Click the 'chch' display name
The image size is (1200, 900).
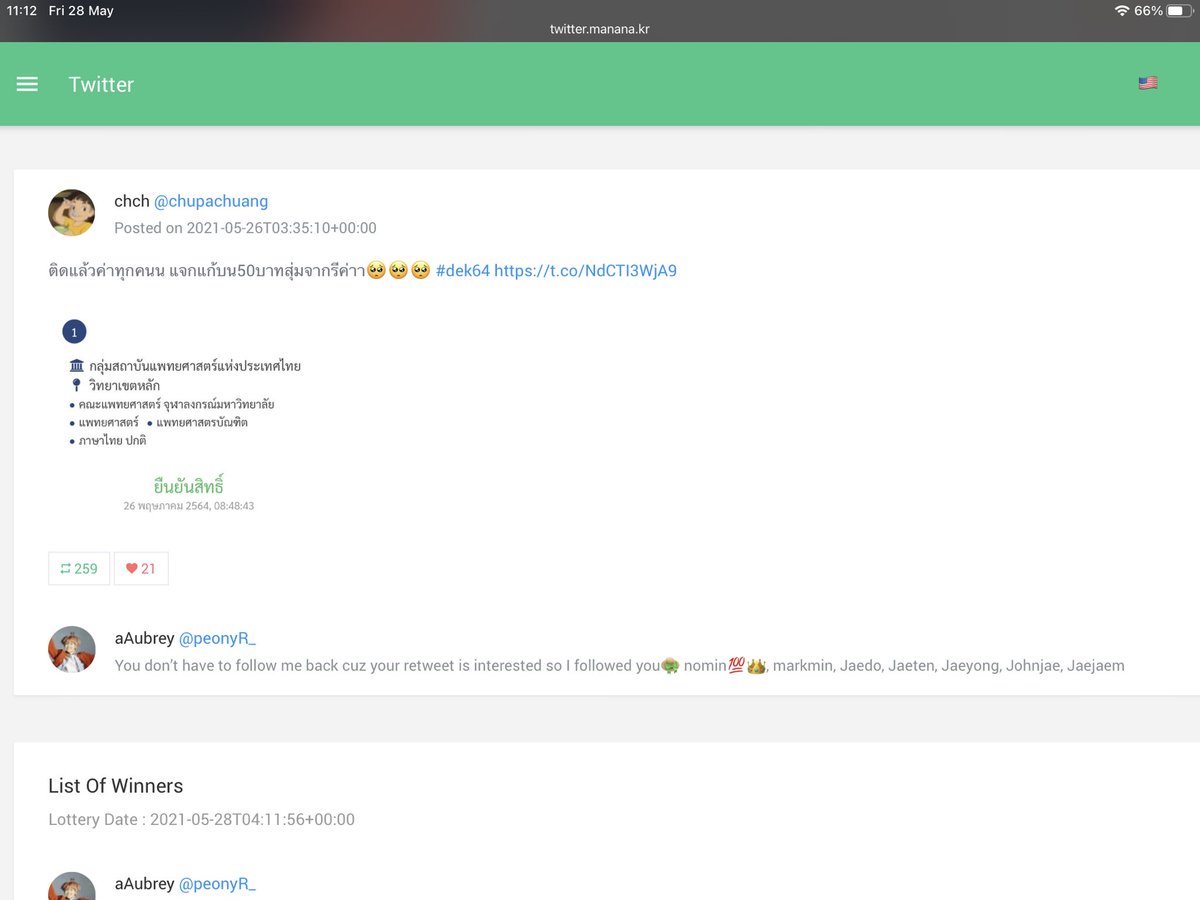point(131,201)
